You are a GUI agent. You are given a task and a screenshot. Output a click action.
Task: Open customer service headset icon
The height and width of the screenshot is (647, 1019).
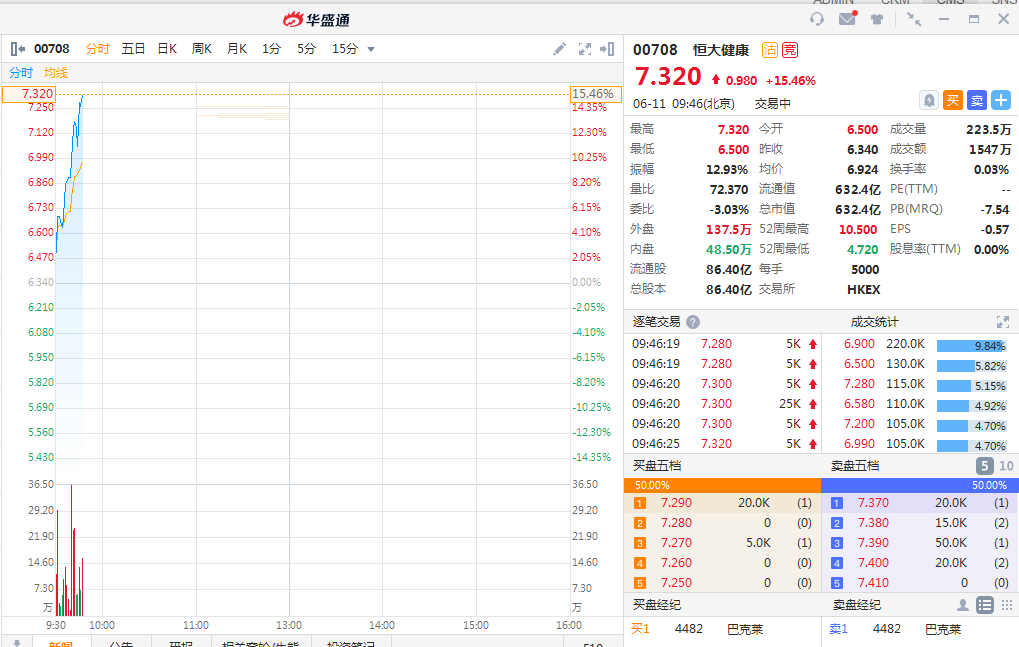(x=817, y=19)
